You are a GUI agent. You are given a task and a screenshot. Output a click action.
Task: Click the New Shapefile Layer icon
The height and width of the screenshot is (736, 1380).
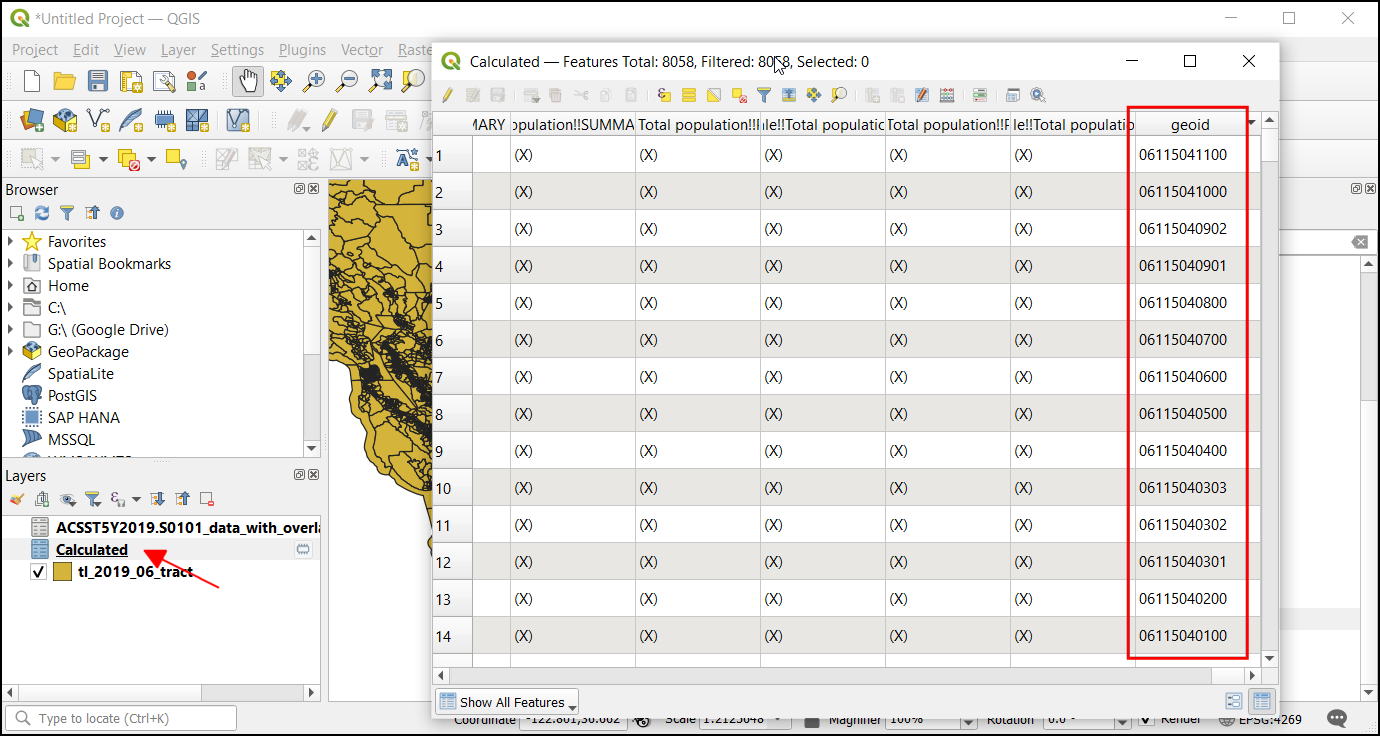pyautogui.click(x=98, y=121)
